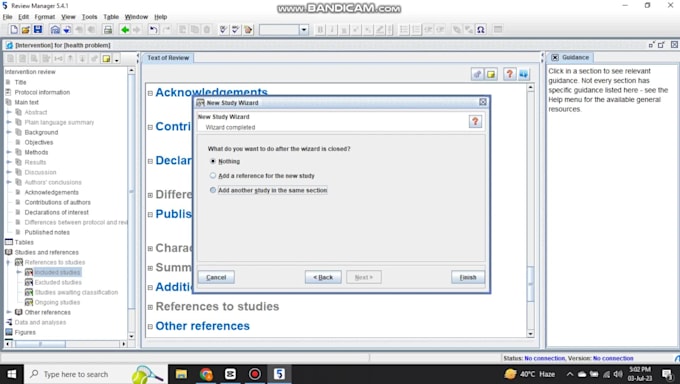Click the check-in home icon
Image resolution: width=680 pixels, height=384 pixels.
point(55,30)
